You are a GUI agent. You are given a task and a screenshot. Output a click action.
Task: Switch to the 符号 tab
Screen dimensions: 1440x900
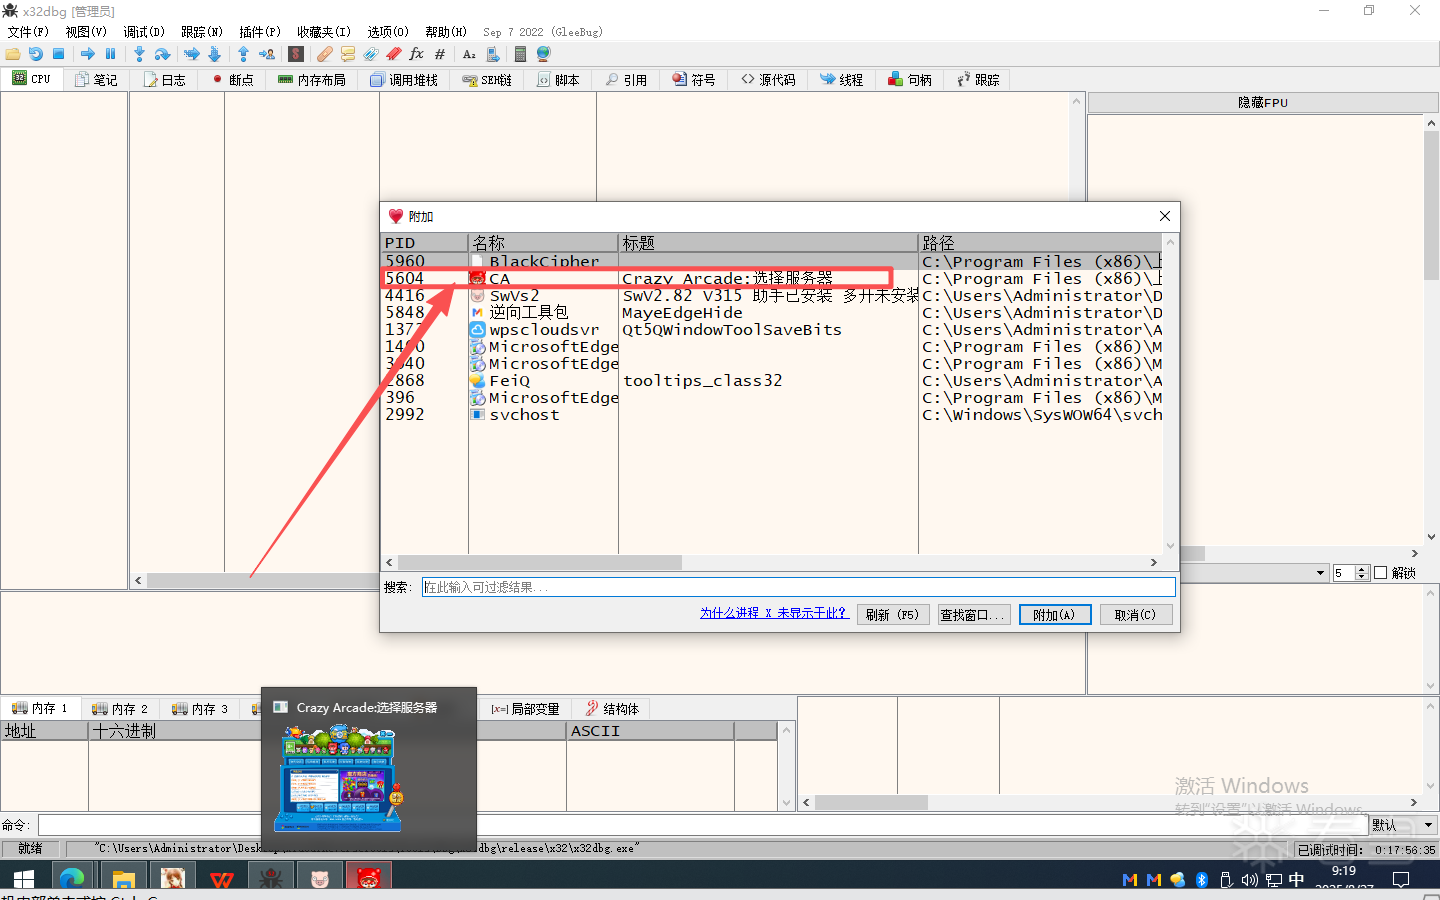tap(694, 80)
